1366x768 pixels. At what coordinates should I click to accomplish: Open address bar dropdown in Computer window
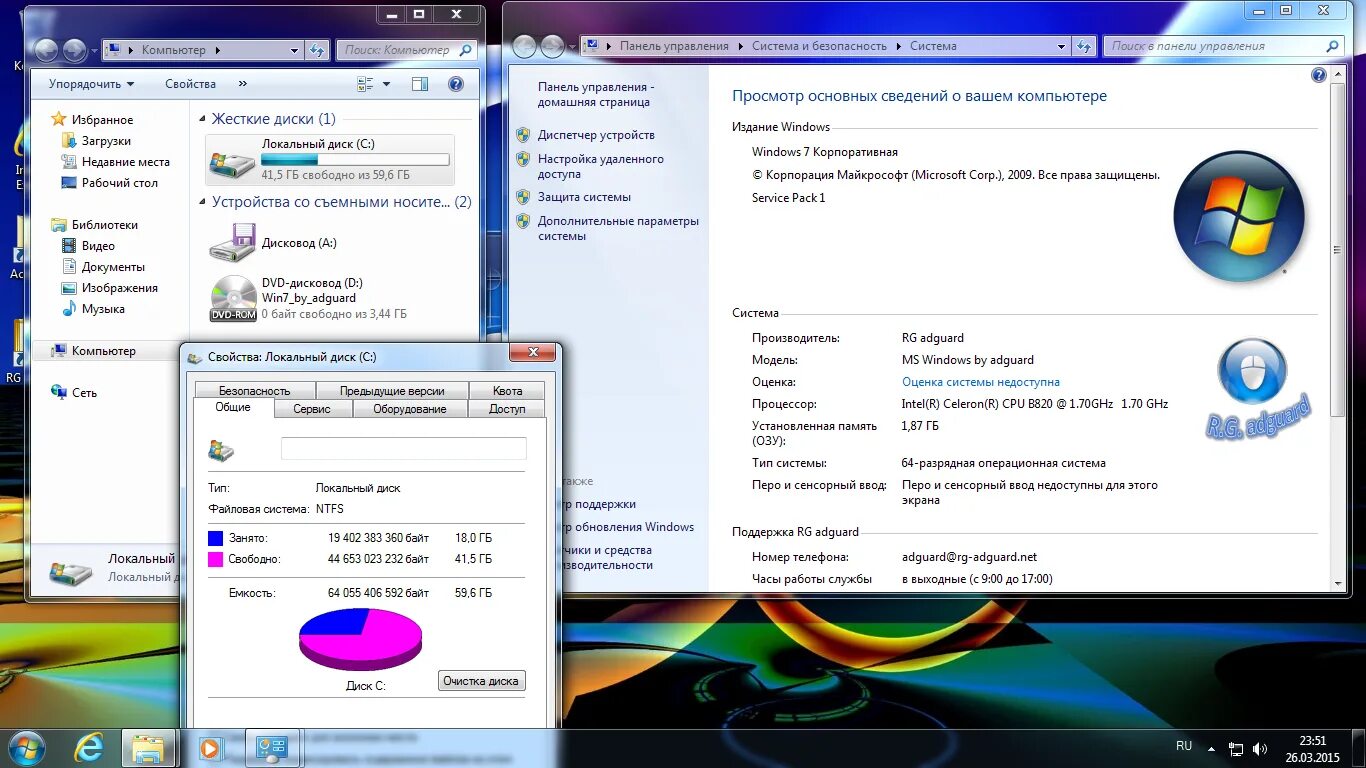coord(294,50)
